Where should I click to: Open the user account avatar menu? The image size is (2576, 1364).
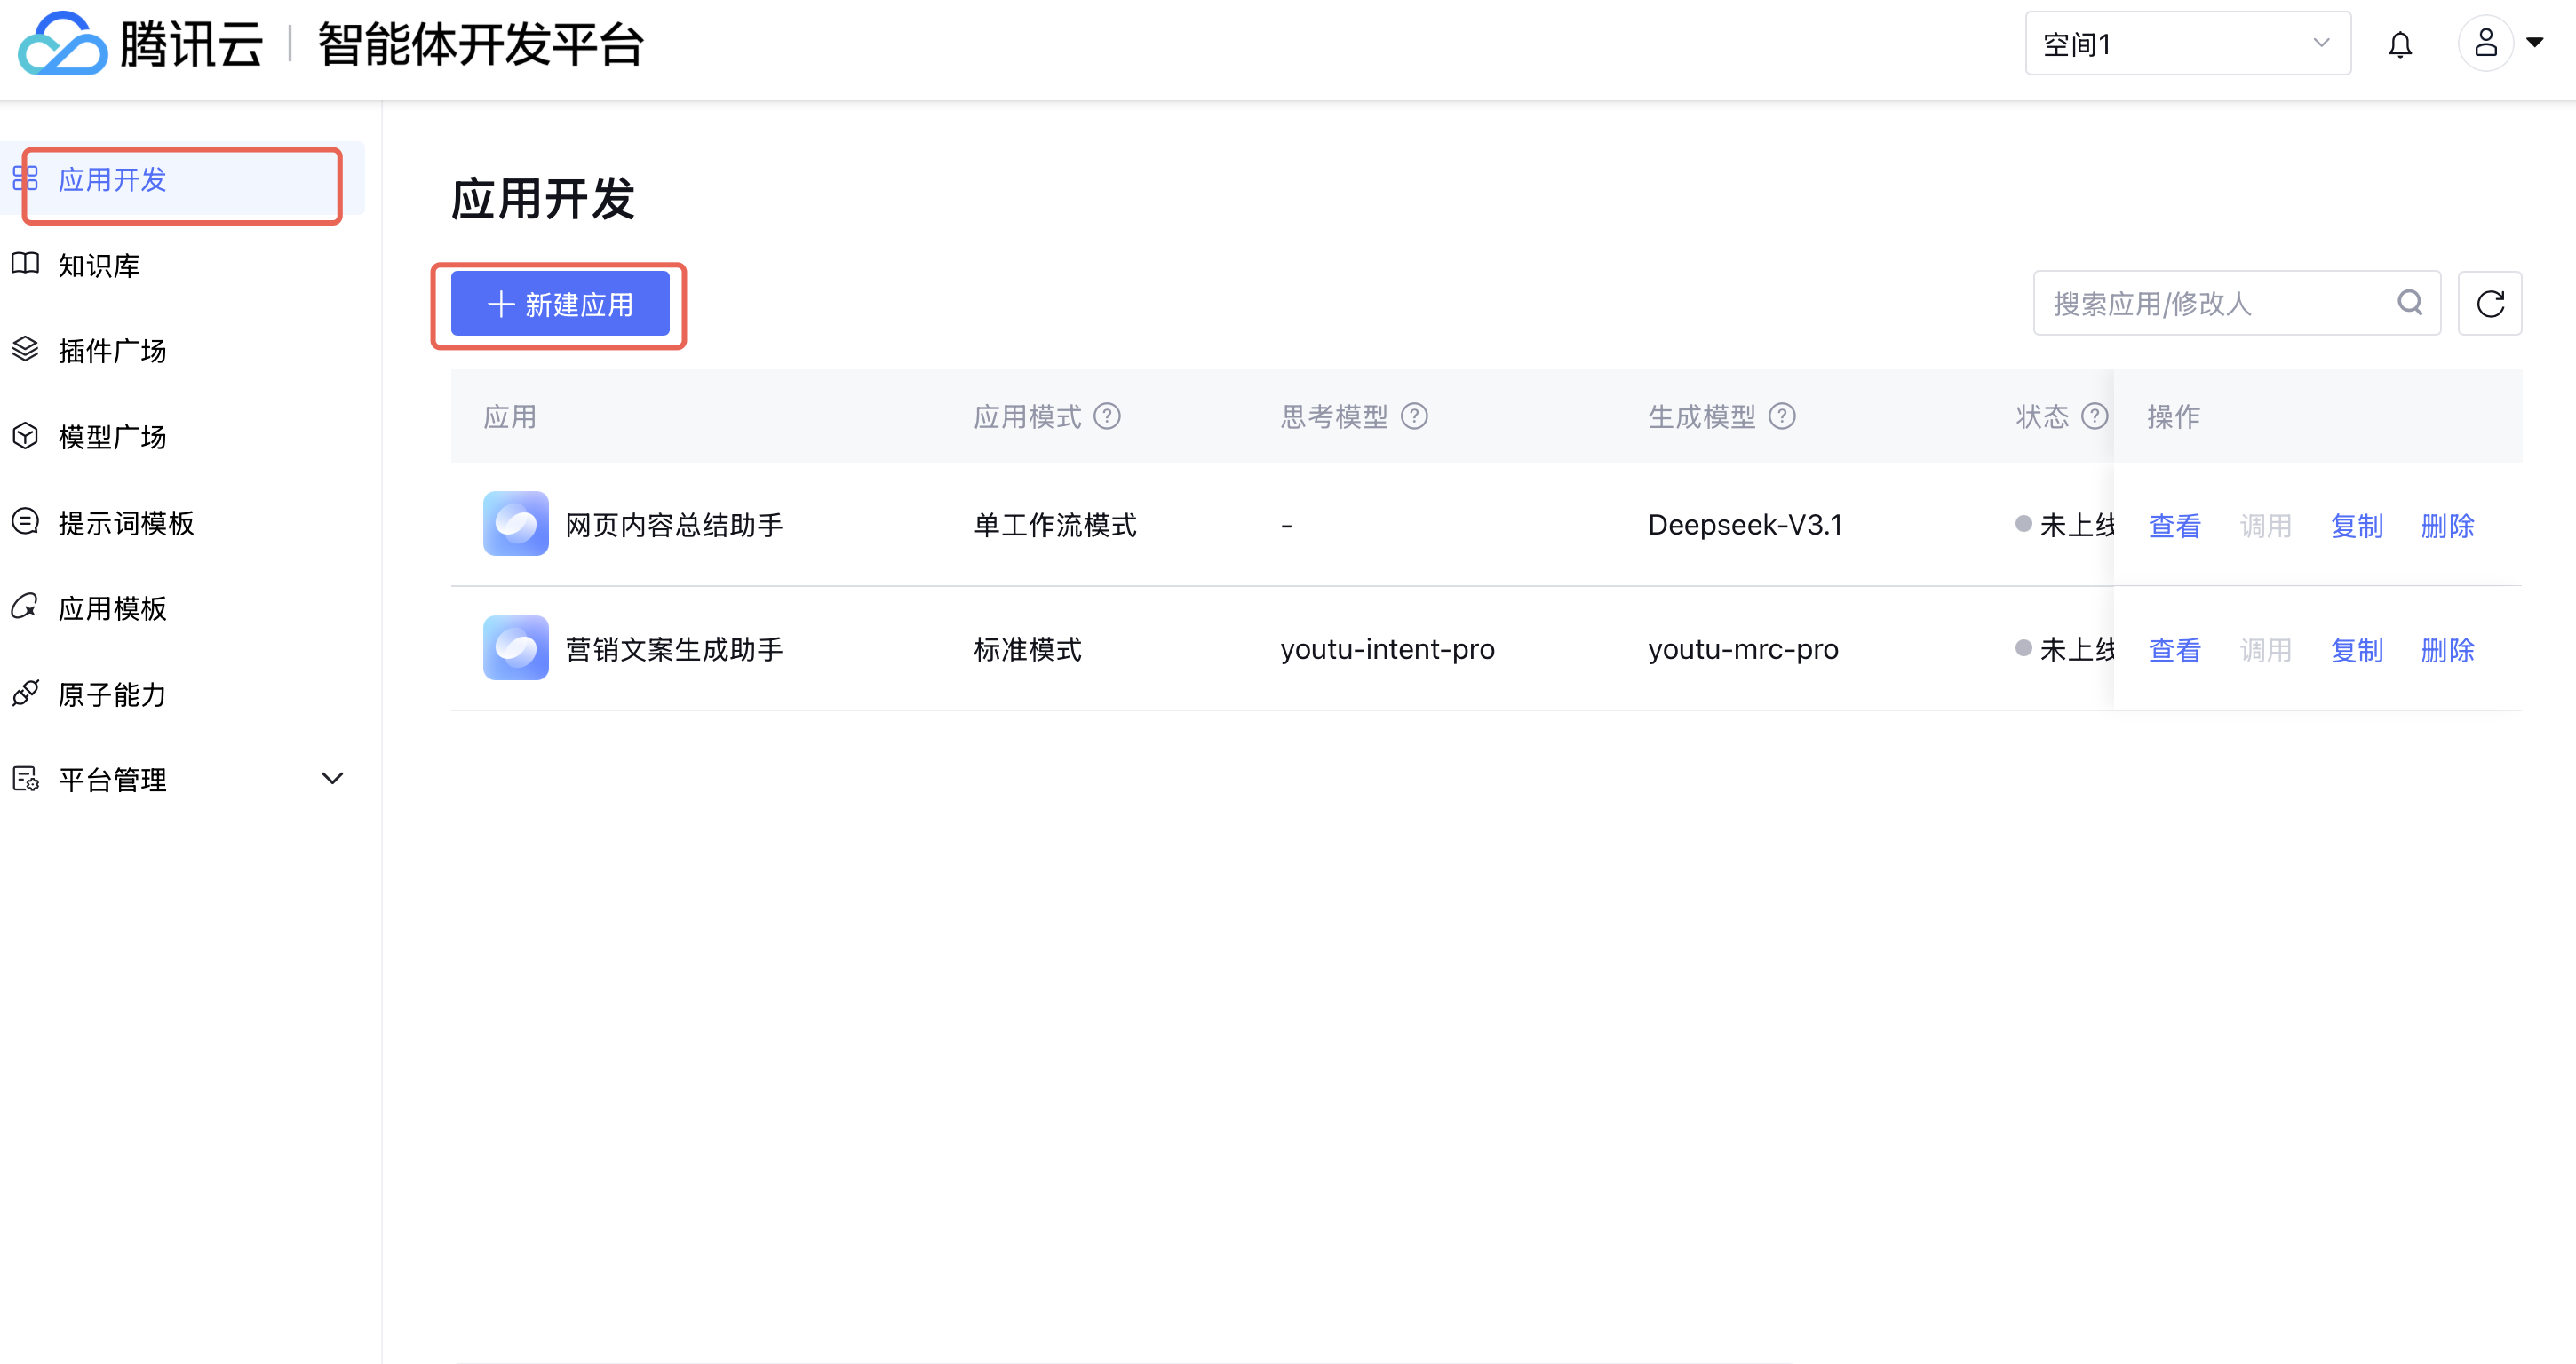pyautogui.click(x=2485, y=43)
